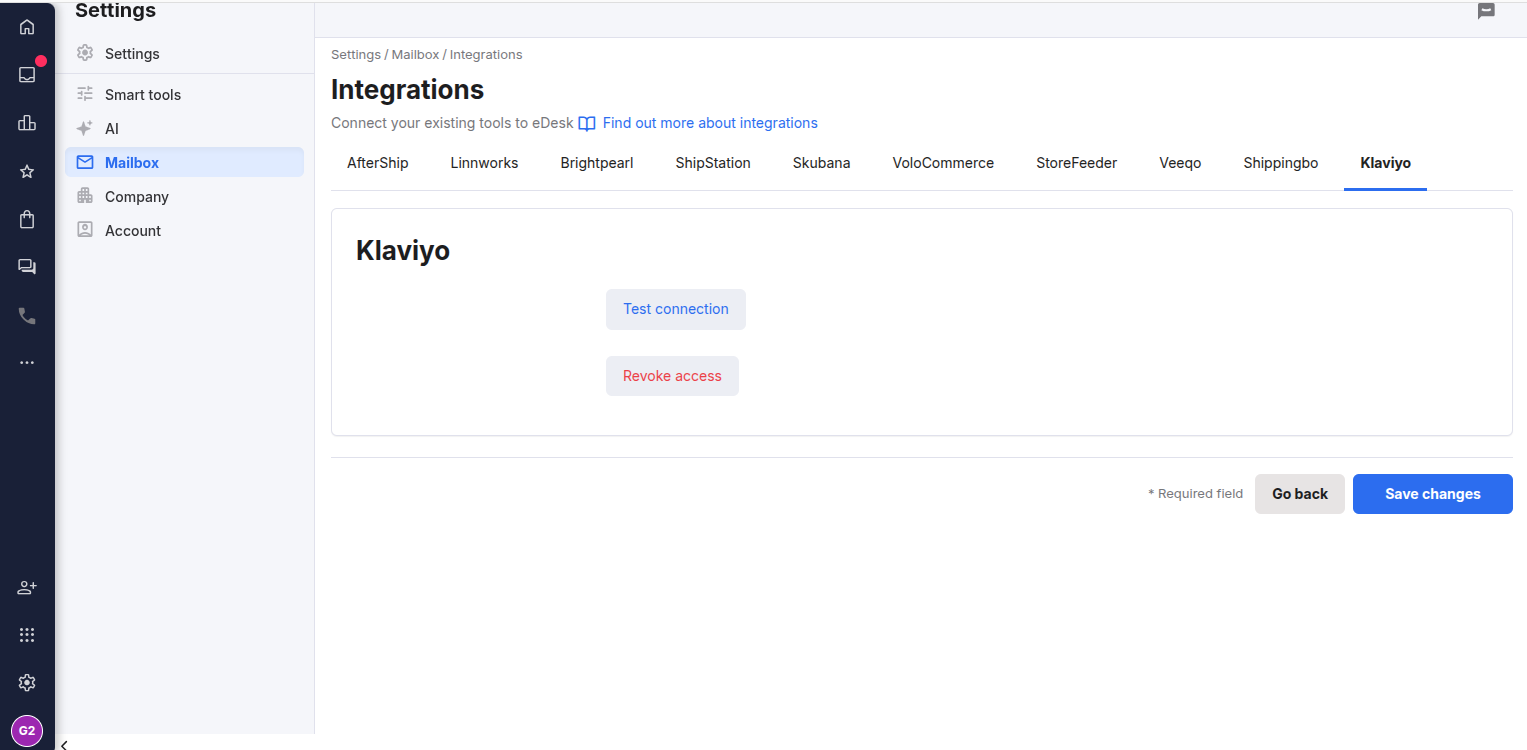Click the G2 profile avatar
The height and width of the screenshot is (750, 1527).
pos(26,731)
